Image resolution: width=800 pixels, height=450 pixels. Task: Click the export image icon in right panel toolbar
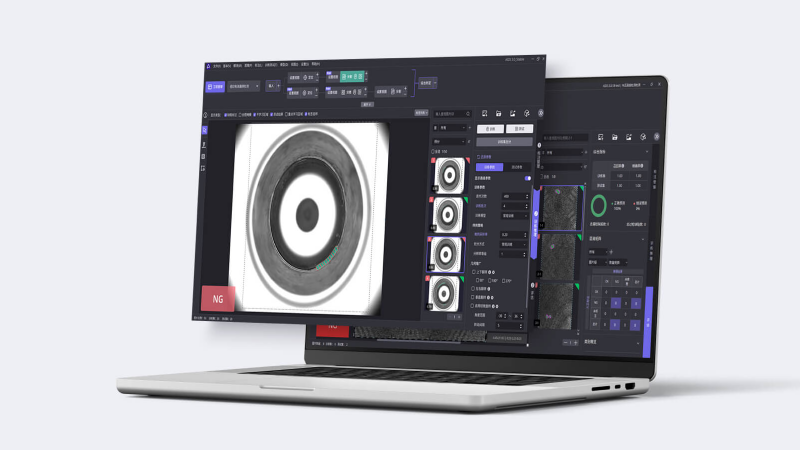(x=512, y=114)
